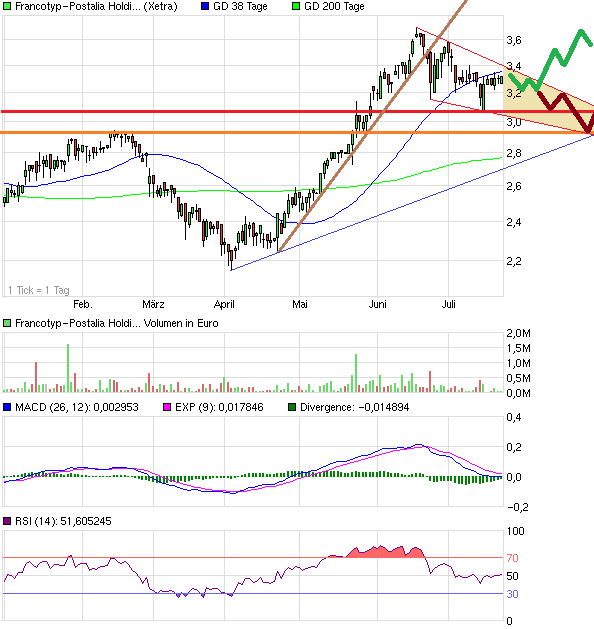
Task: Click the blue GD 38 Tage swatch
Action: [x=205, y=6]
